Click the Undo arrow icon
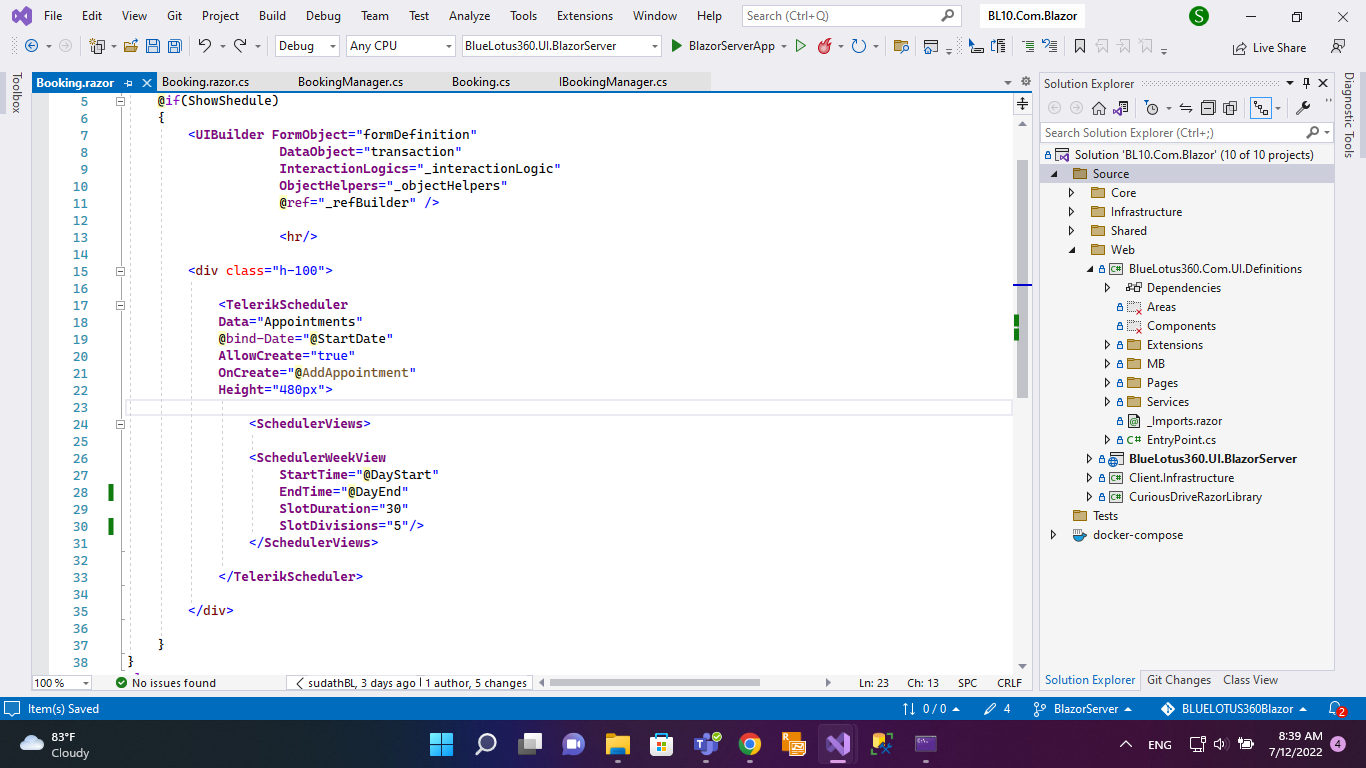 coord(204,46)
